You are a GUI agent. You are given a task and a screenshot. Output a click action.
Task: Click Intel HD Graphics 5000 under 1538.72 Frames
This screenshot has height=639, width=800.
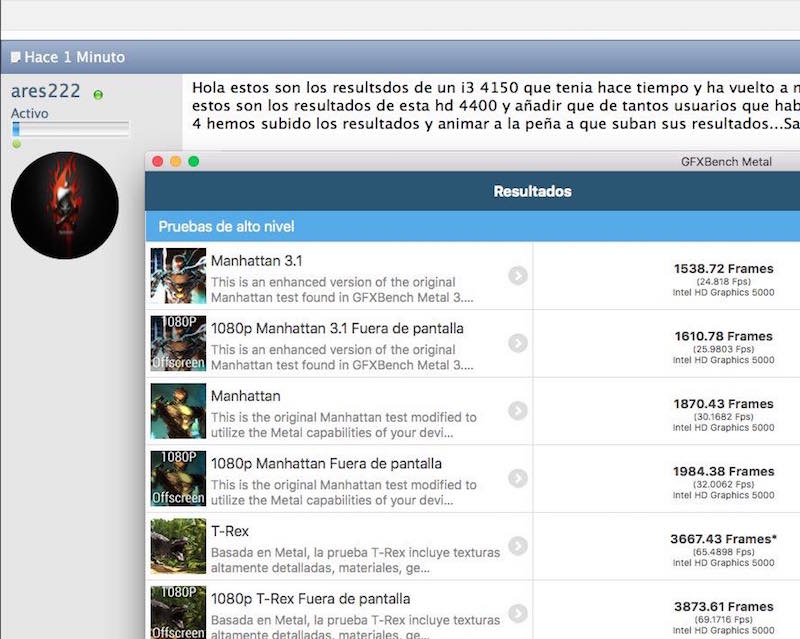point(723,292)
